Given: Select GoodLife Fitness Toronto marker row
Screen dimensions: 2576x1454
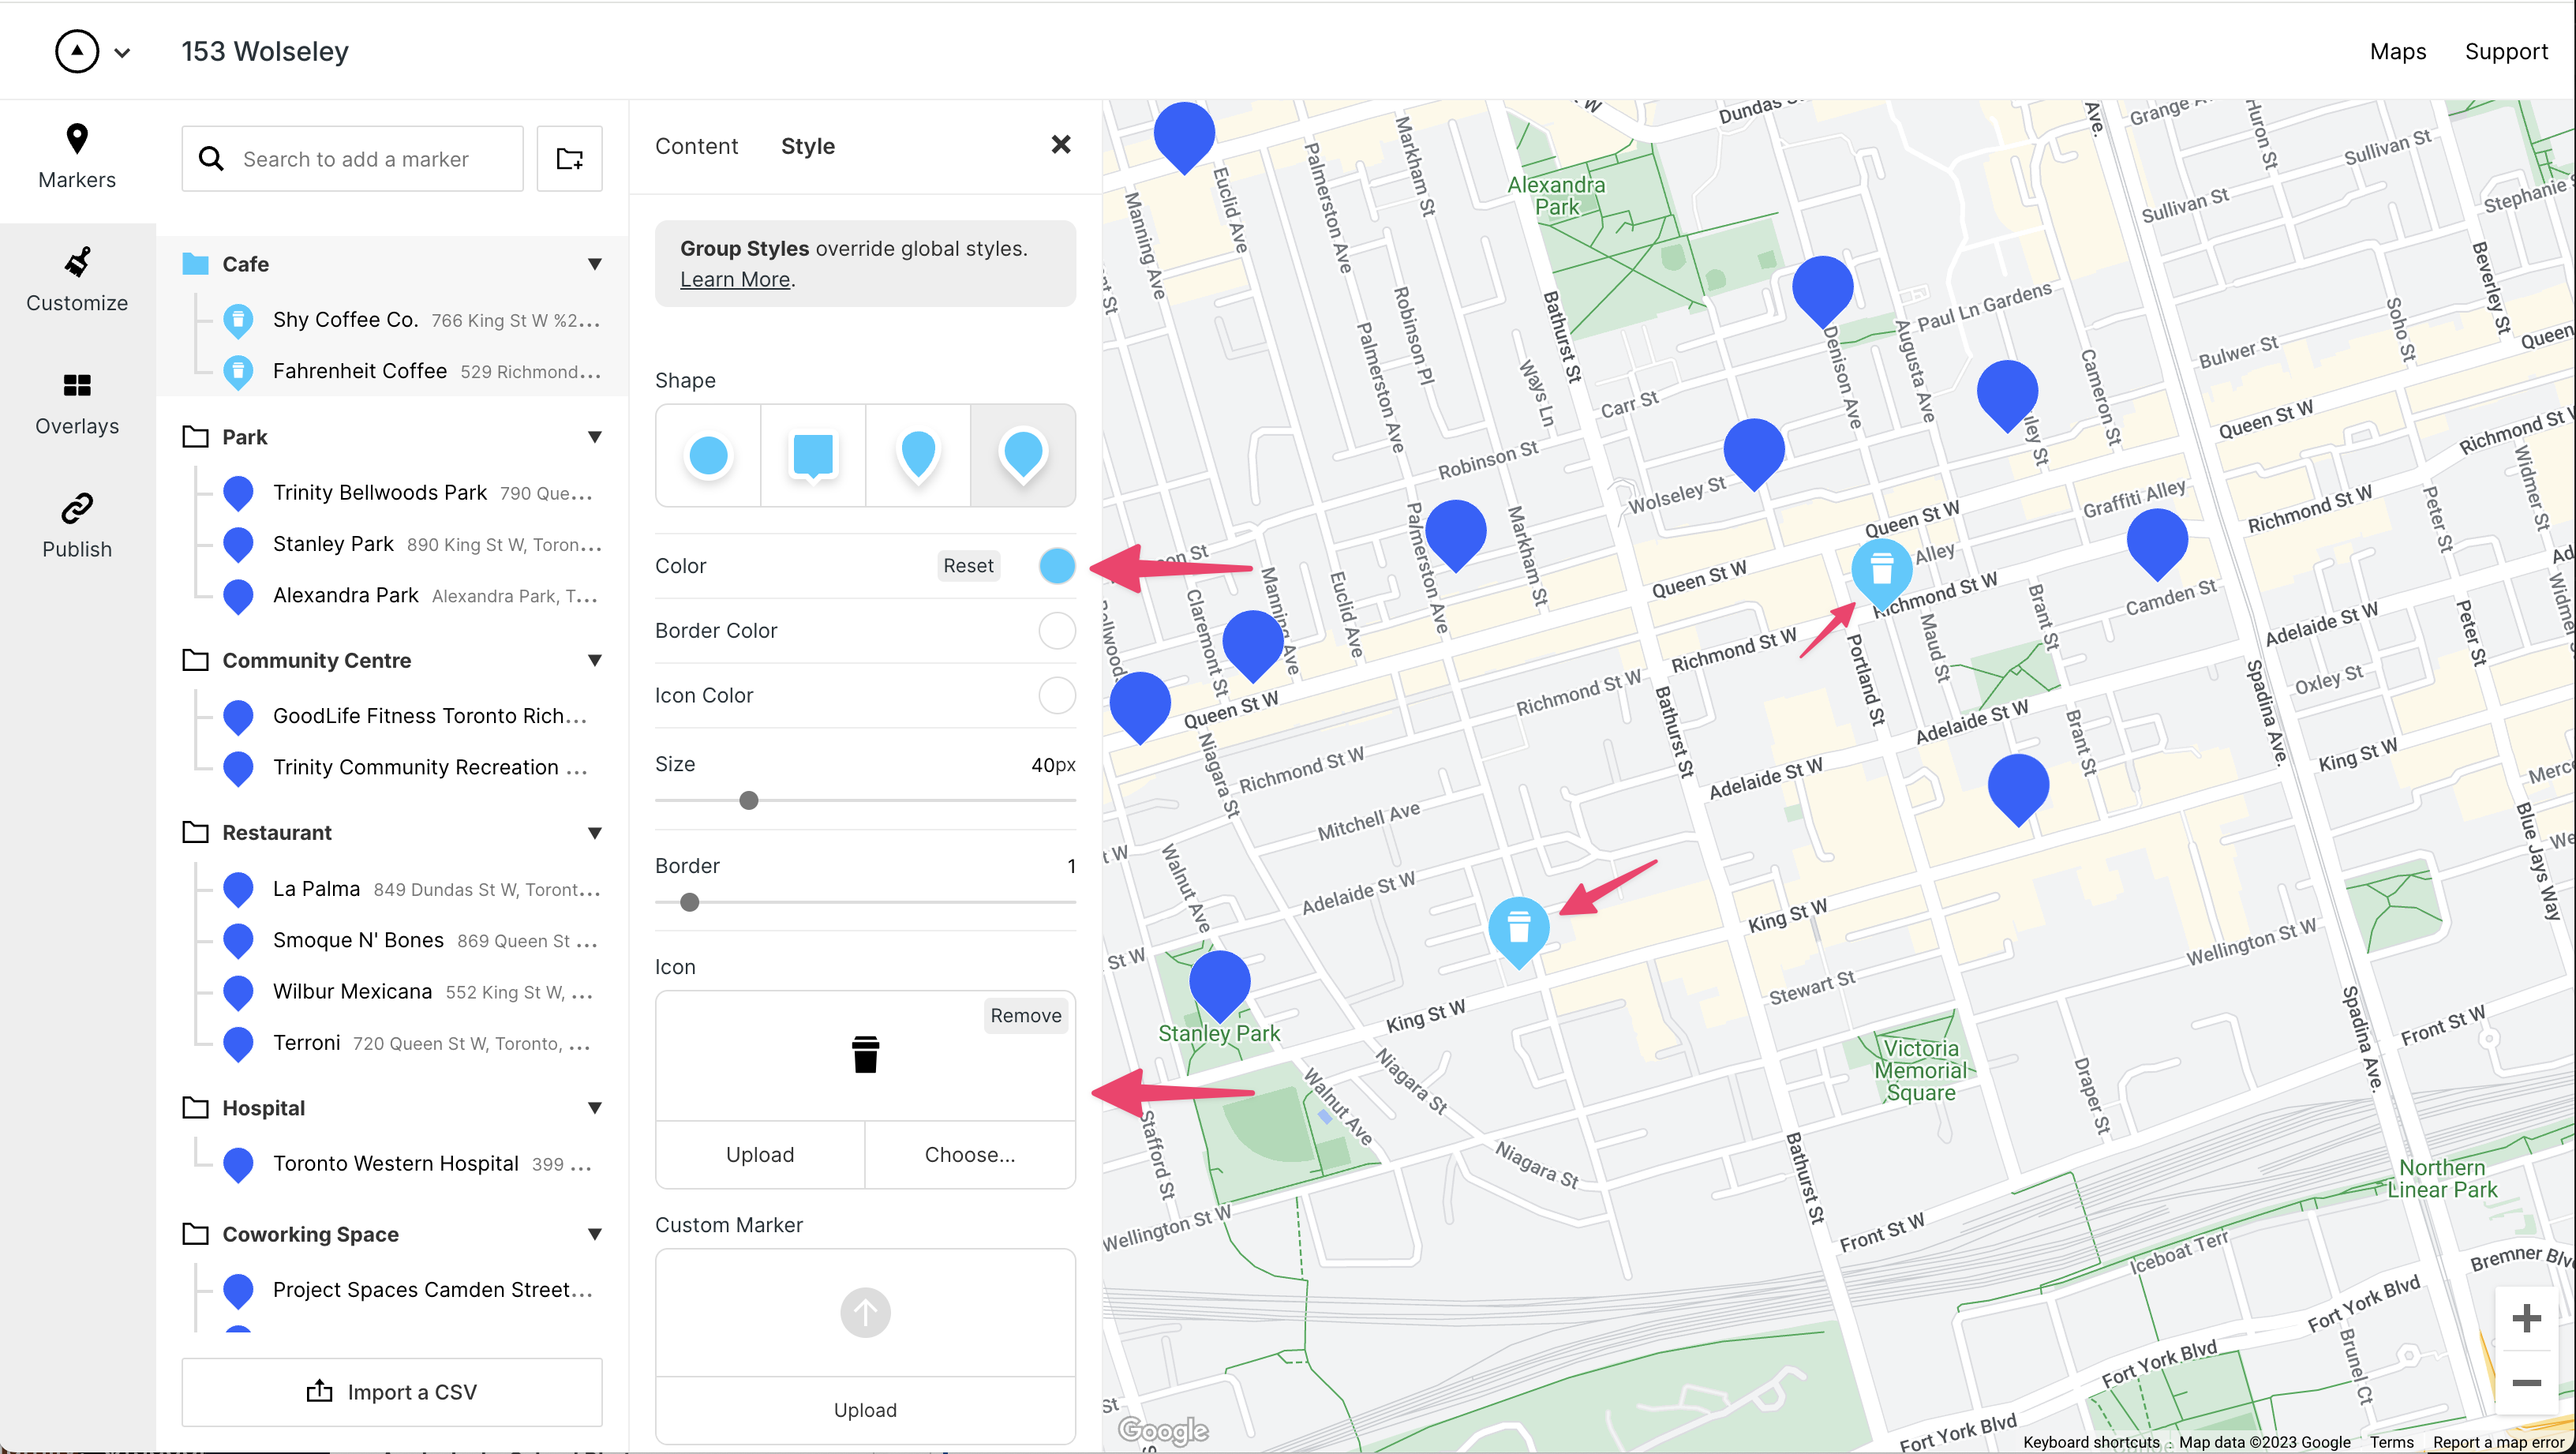Looking at the screenshot, I should [413, 716].
